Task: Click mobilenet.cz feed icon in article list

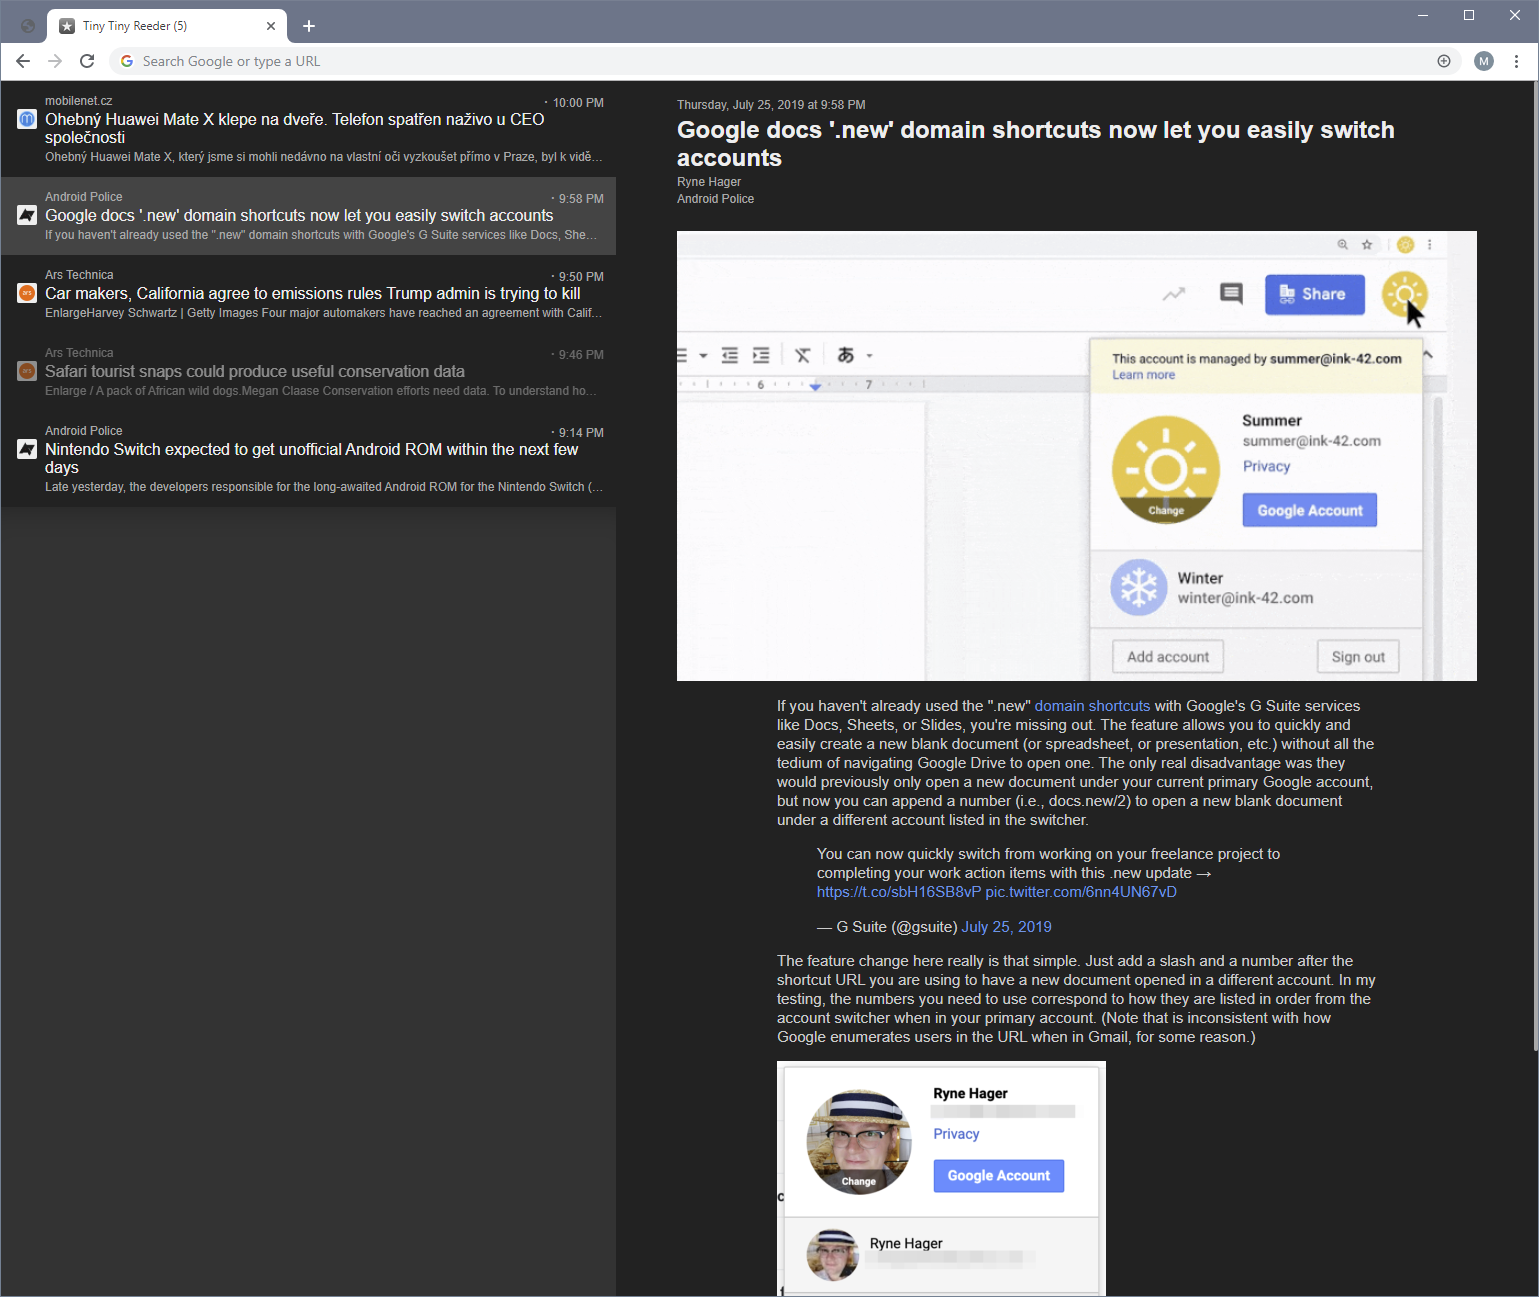Action: pos(27,119)
